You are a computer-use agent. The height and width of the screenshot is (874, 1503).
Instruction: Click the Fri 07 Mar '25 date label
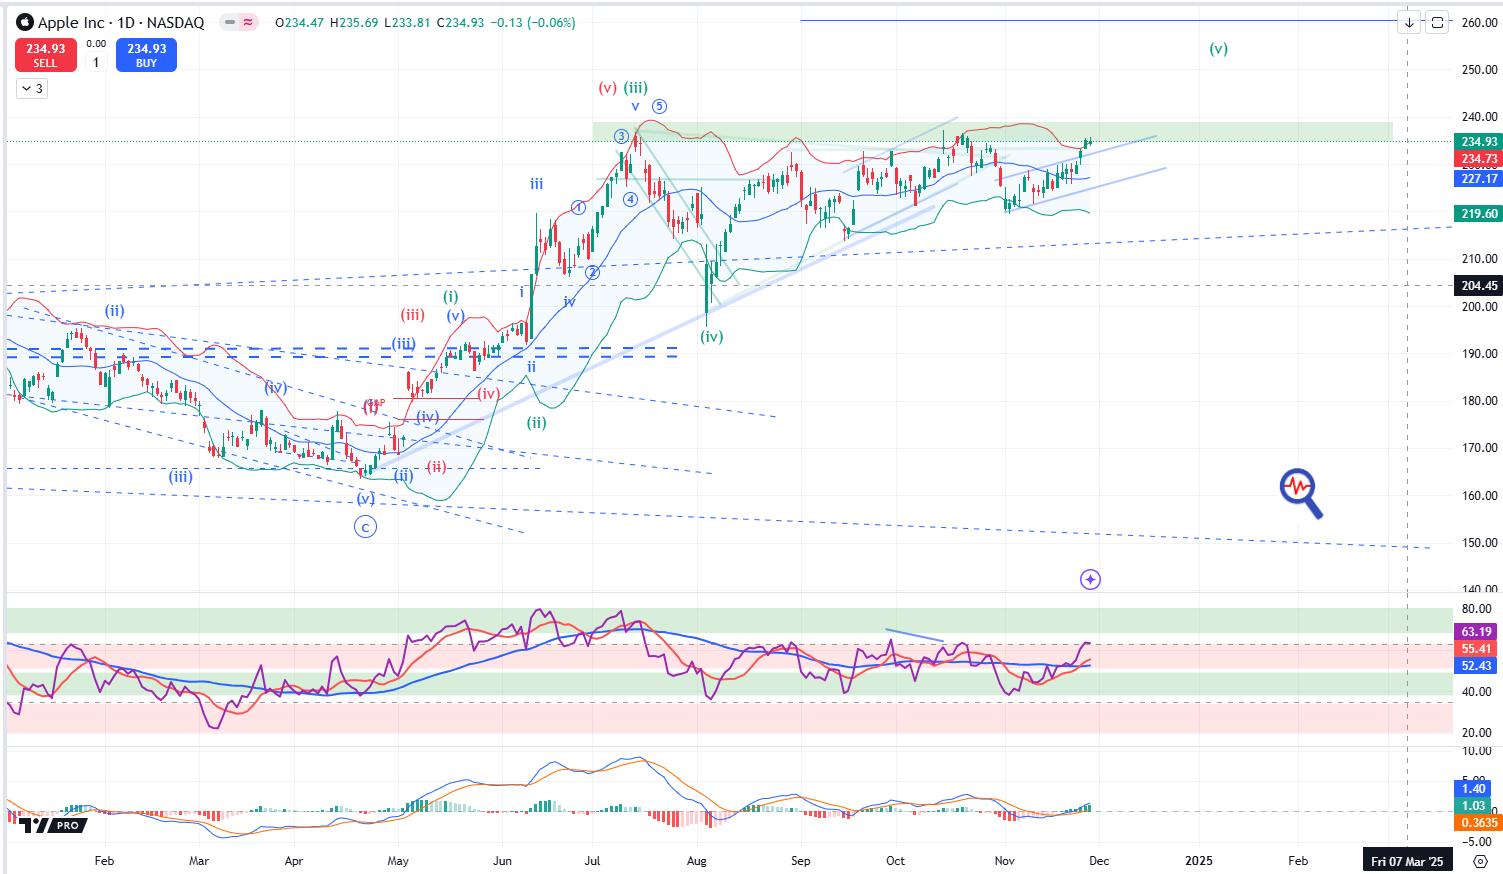click(x=1408, y=861)
